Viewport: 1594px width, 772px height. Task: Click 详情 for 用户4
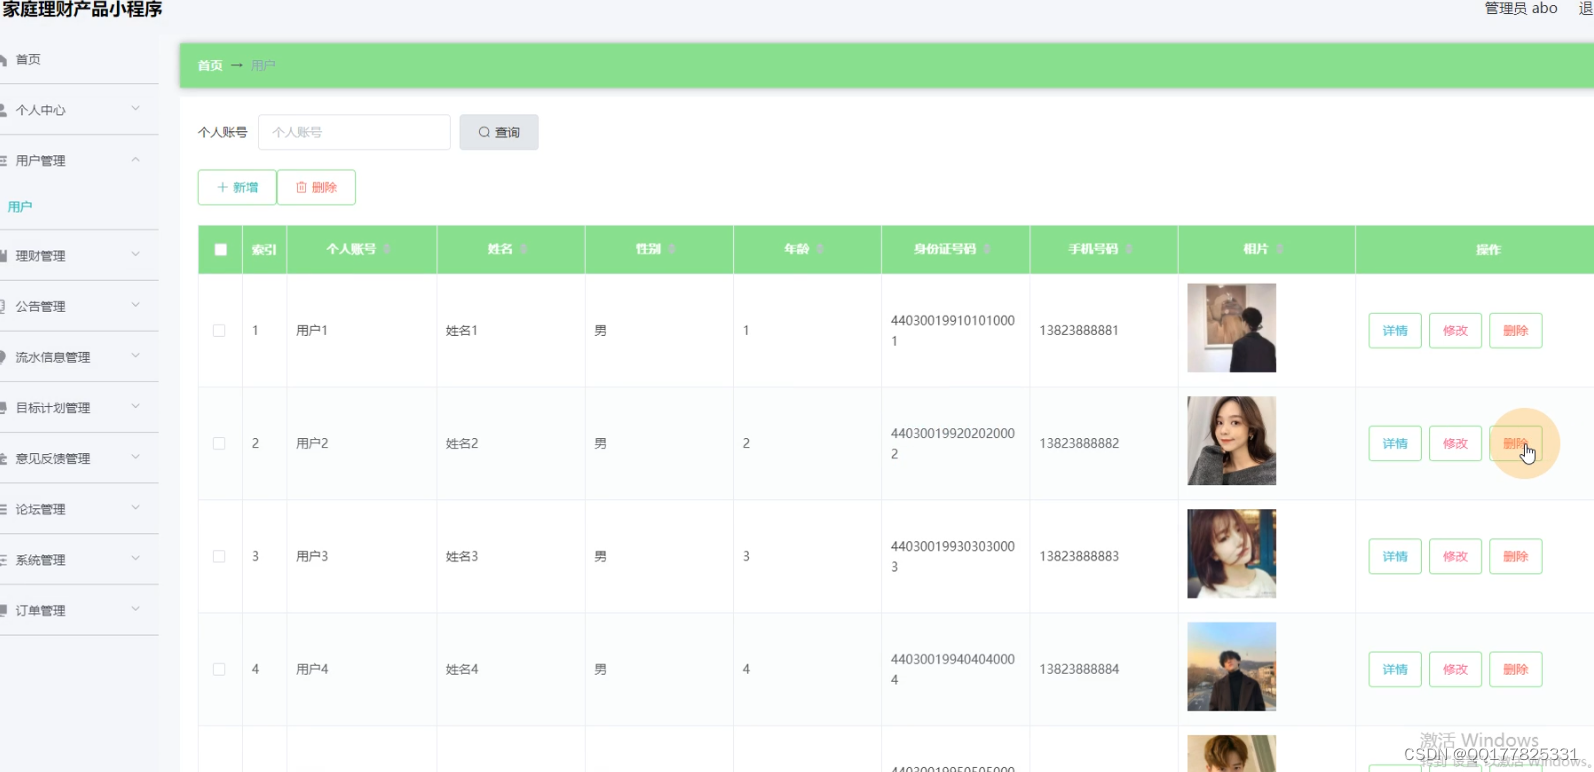tap(1395, 670)
